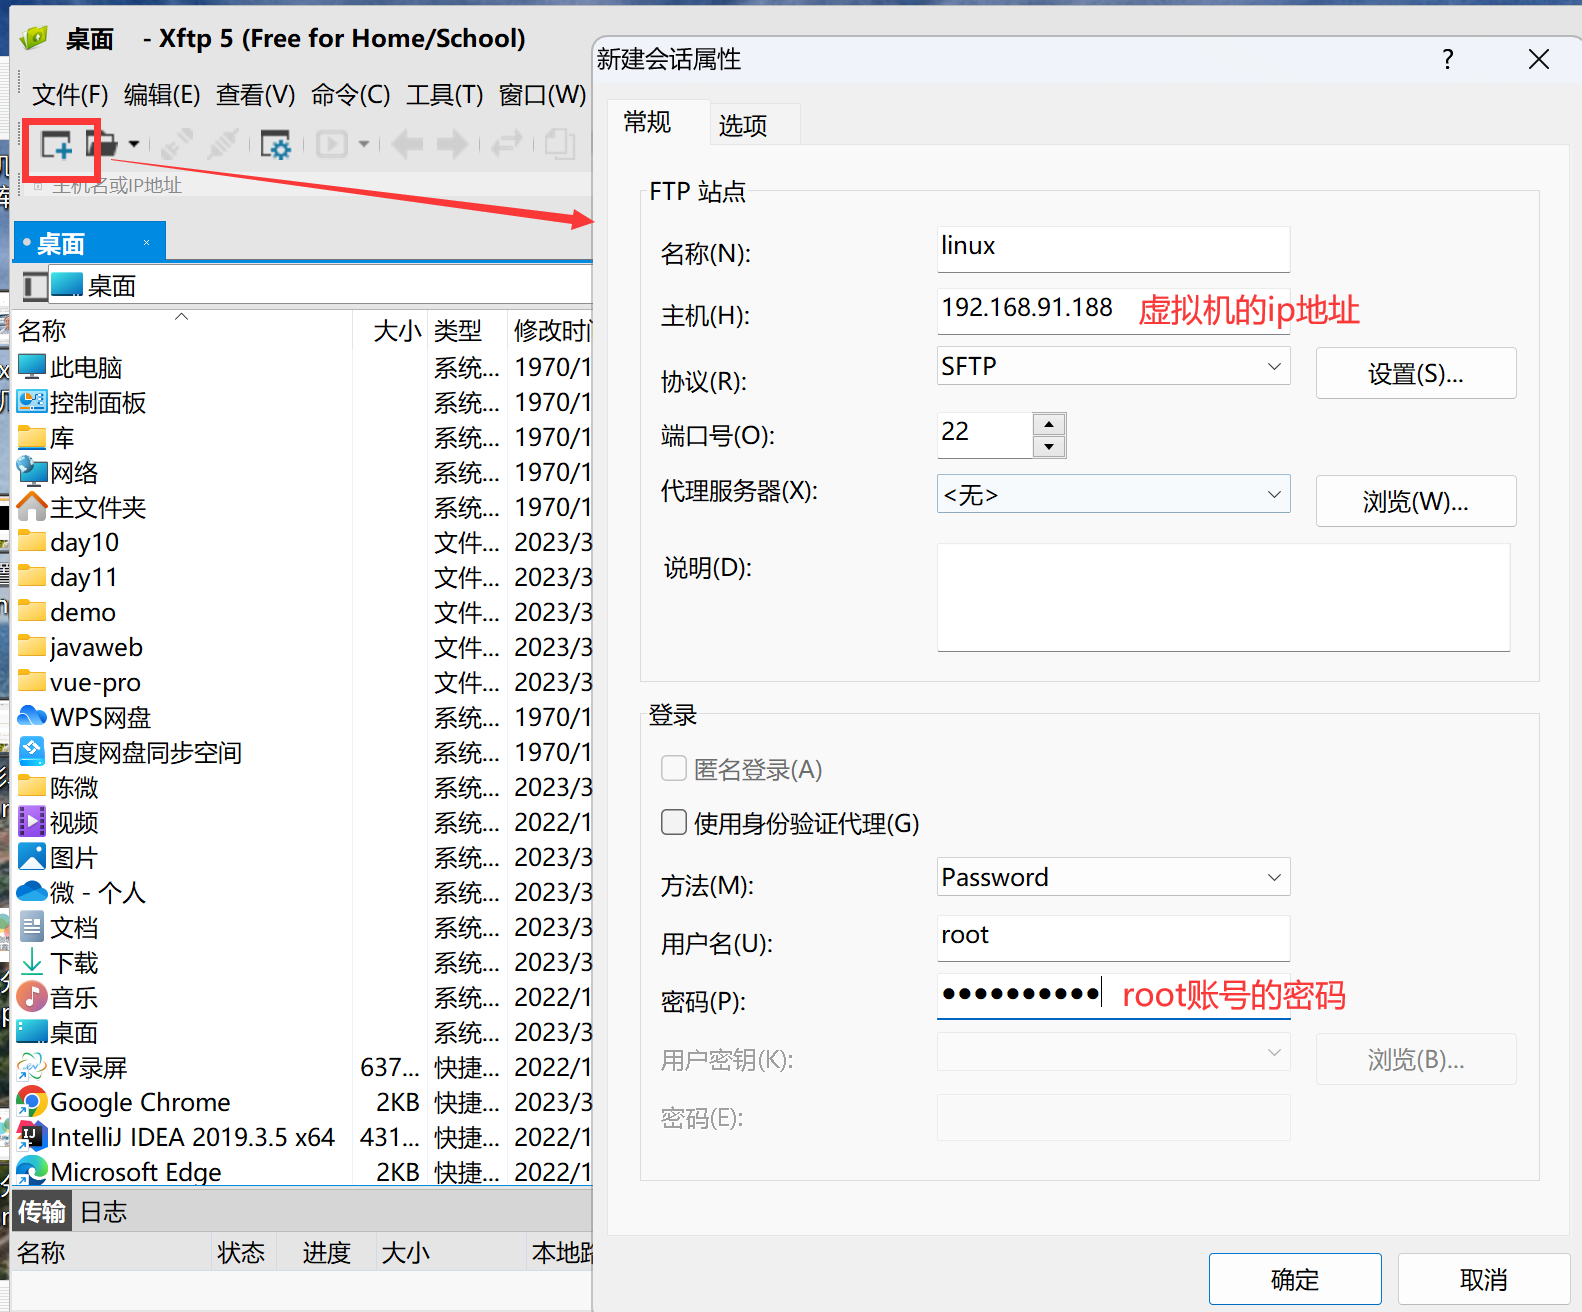Open the dropdown arrow beside the Open Session icon

133,145
